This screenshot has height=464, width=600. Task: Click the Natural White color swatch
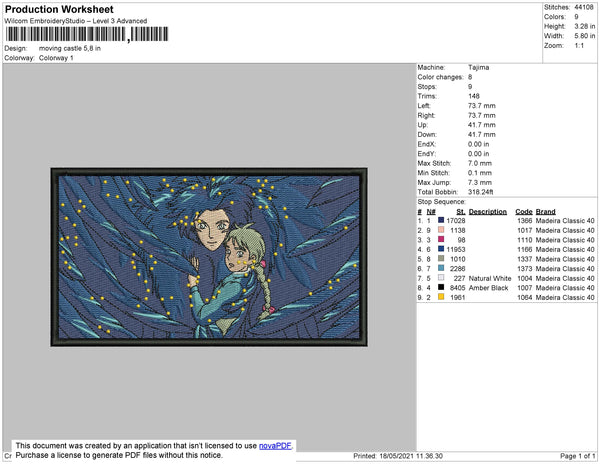[x=441, y=278]
